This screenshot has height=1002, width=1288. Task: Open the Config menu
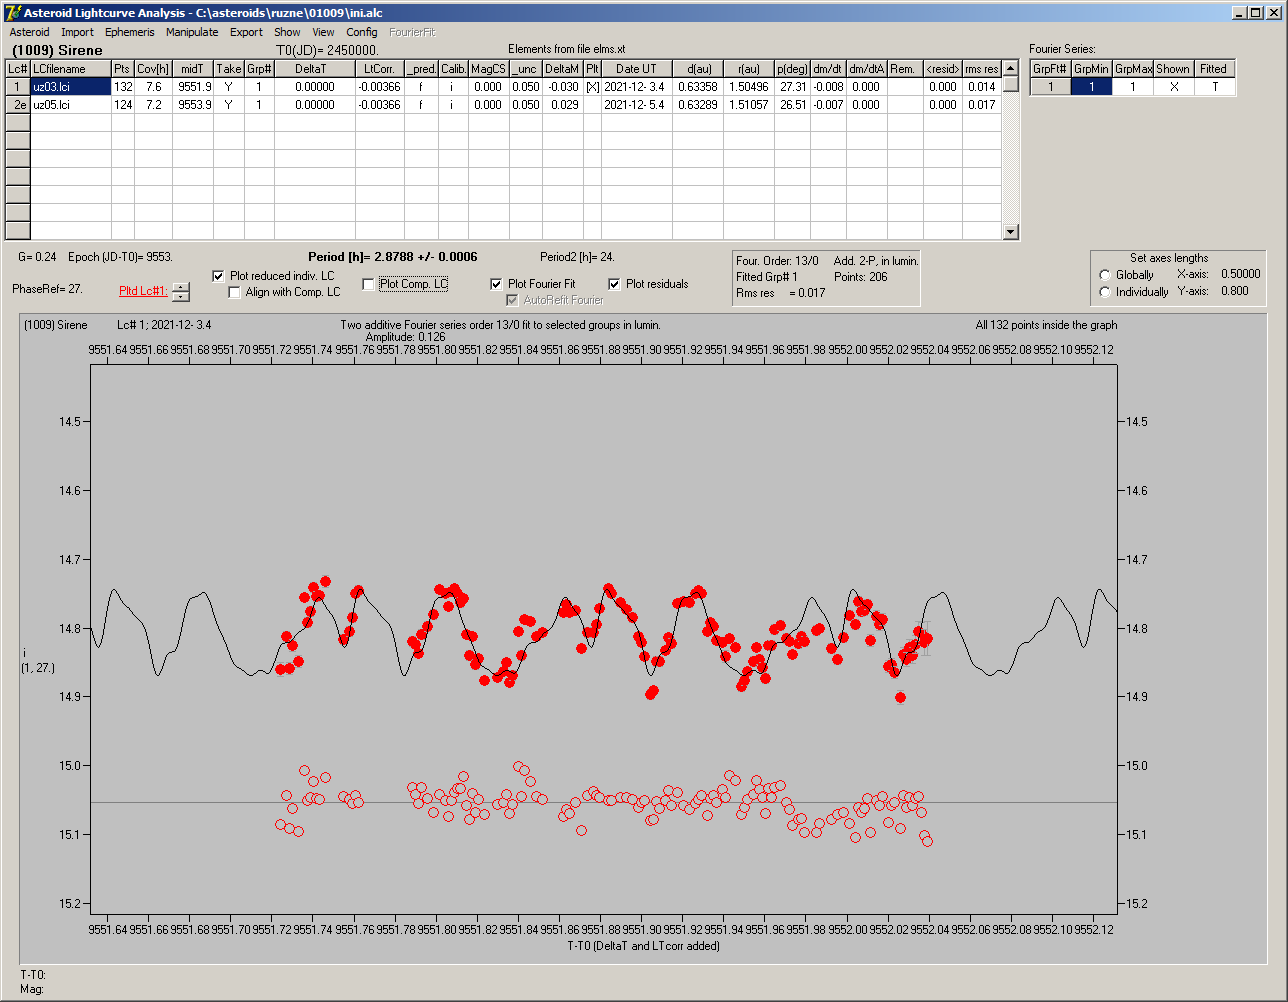pos(362,32)
